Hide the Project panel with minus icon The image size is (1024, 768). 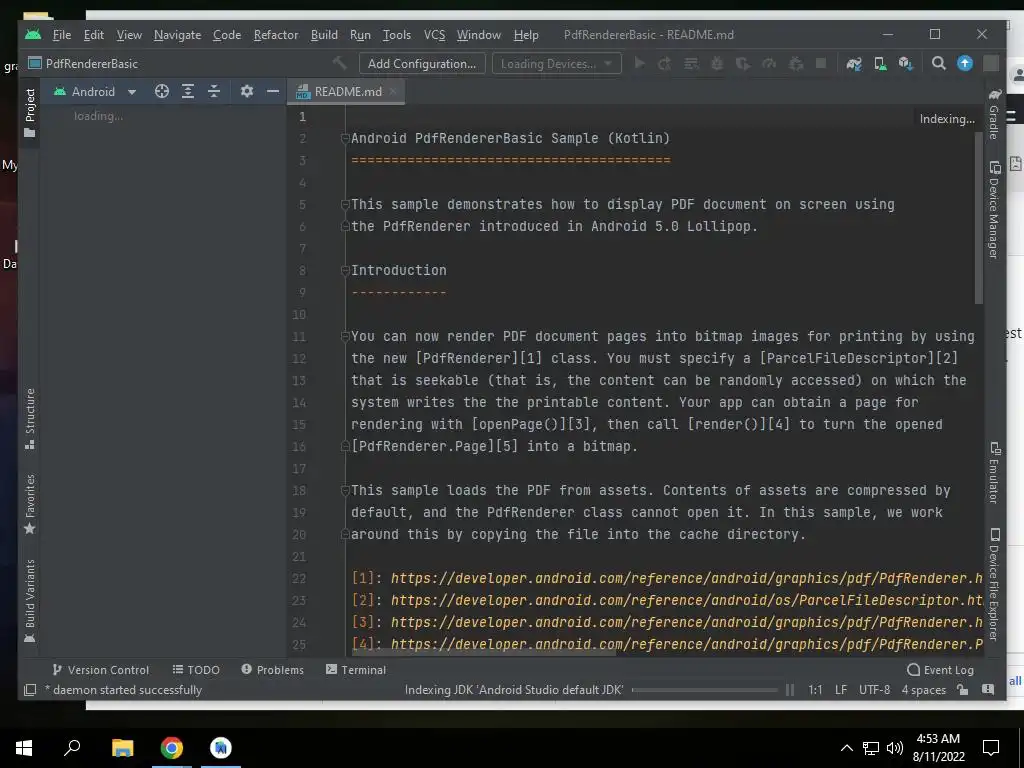[x=272, y=91]
